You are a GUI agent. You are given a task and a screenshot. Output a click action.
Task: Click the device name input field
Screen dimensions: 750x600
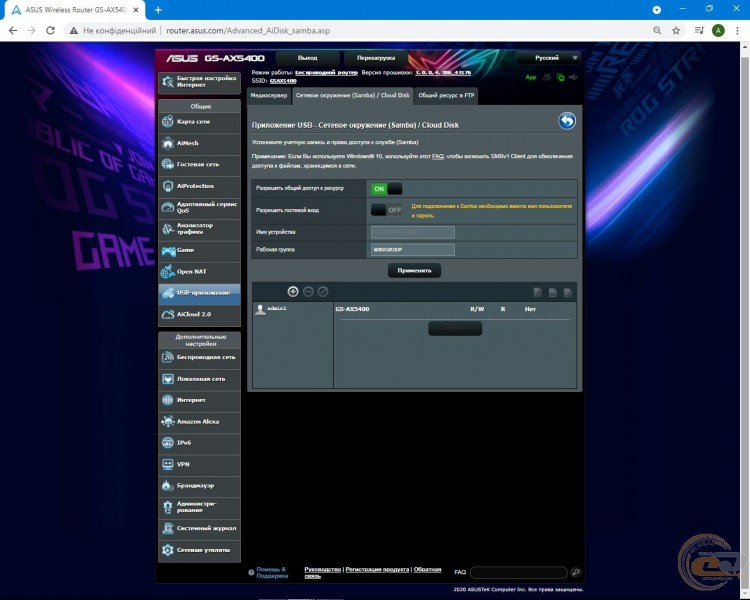click(x=413, y=233)
